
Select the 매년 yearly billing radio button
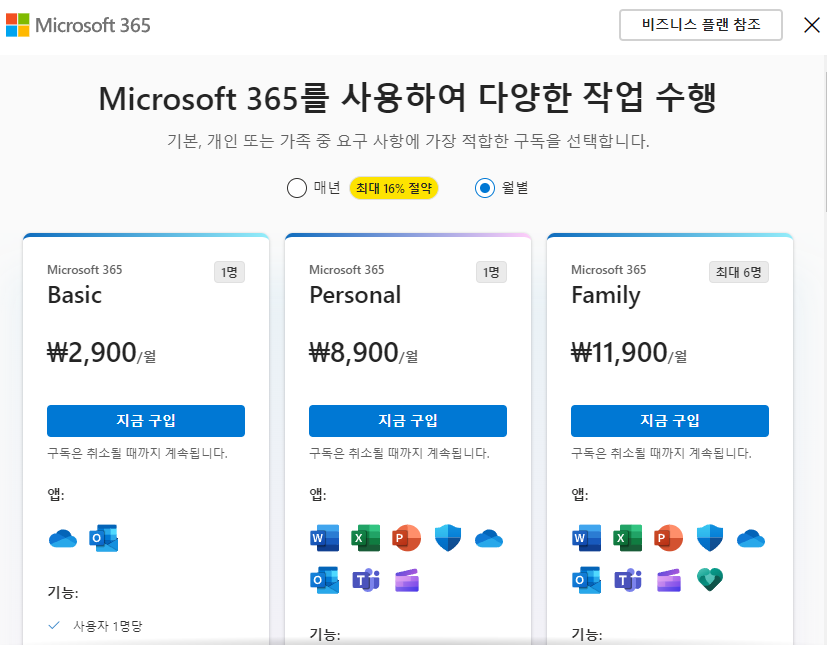point(296,188)
